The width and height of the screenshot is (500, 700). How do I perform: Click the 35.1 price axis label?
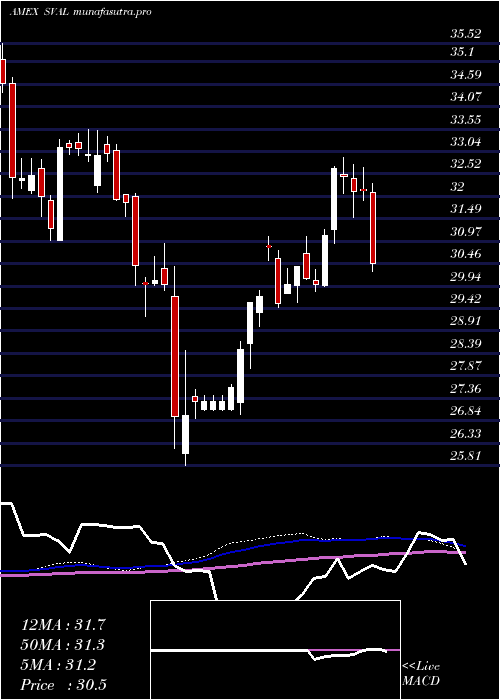[463, 52]
